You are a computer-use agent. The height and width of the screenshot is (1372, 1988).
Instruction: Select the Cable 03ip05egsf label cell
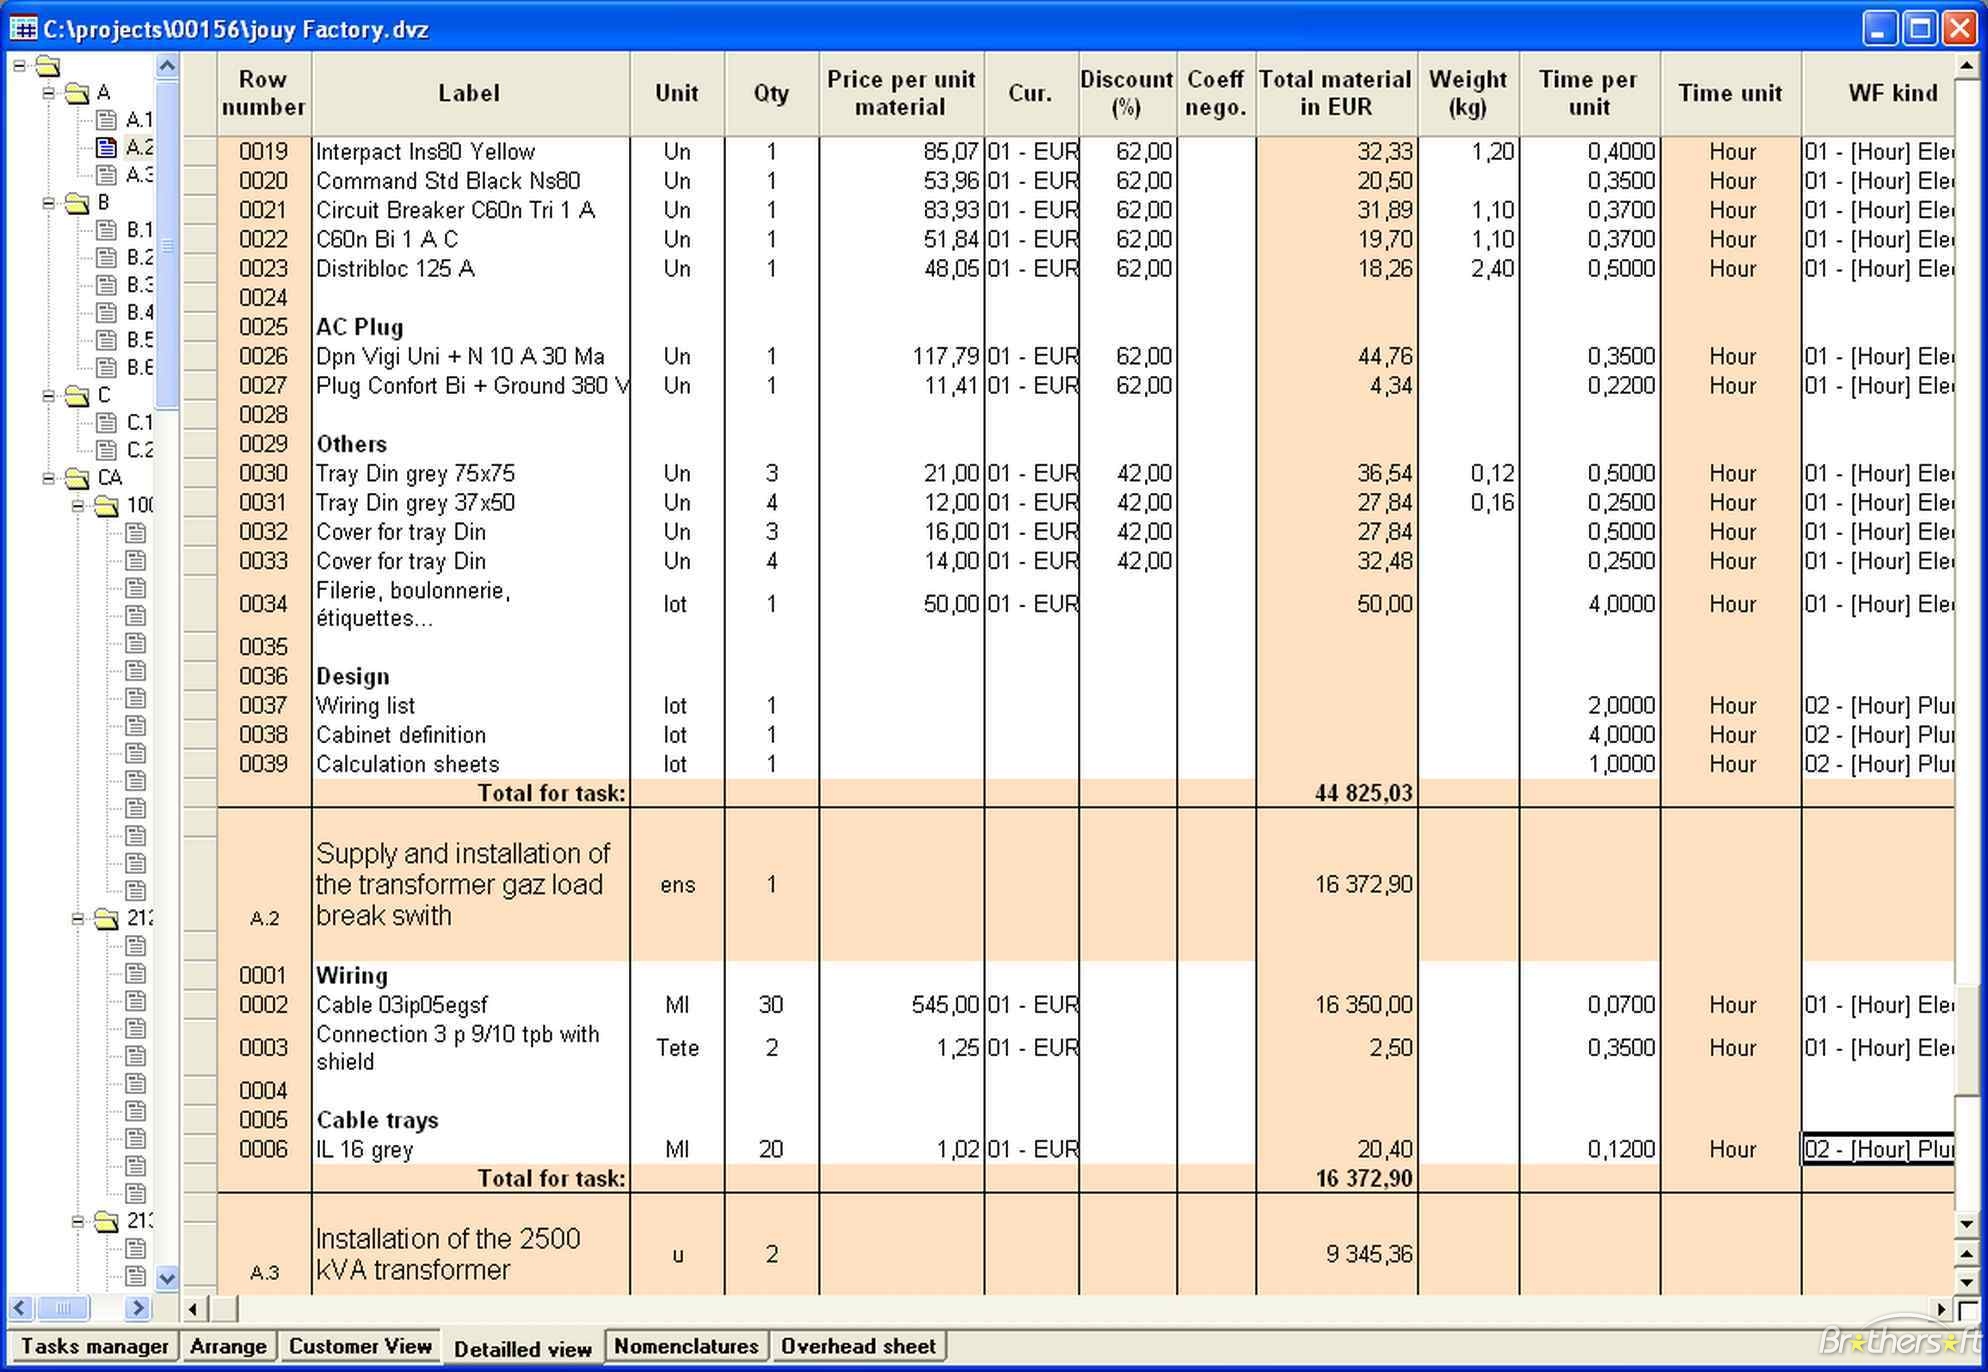(470, 1005)
